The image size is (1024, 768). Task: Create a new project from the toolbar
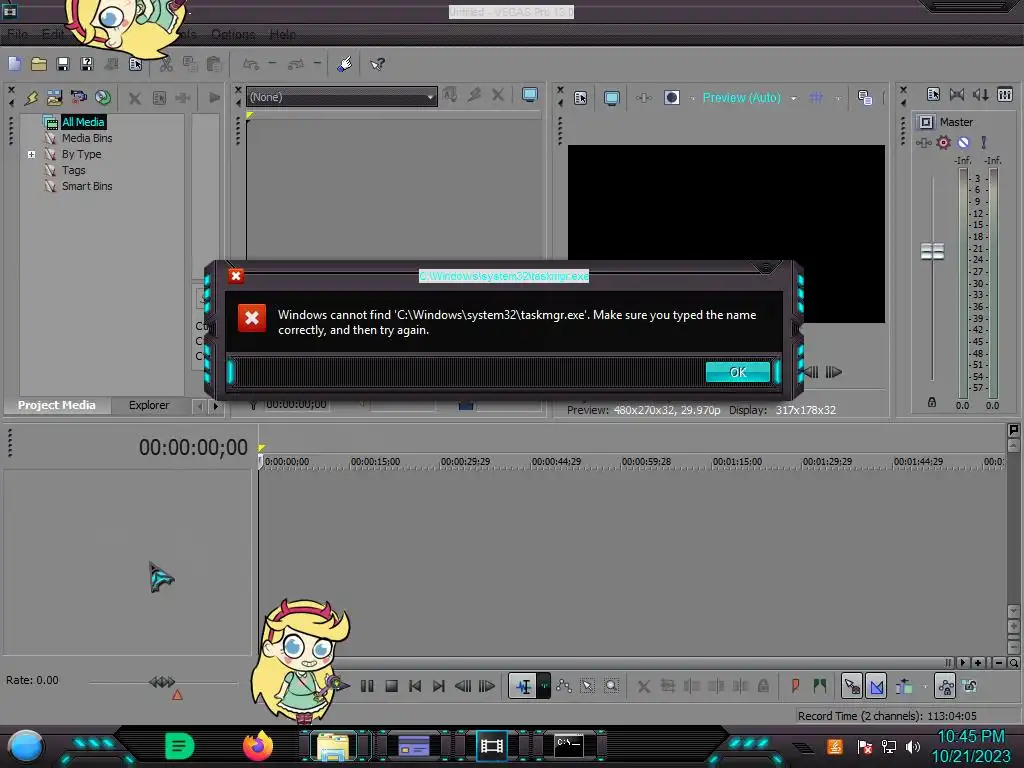[x=14, y=64]
